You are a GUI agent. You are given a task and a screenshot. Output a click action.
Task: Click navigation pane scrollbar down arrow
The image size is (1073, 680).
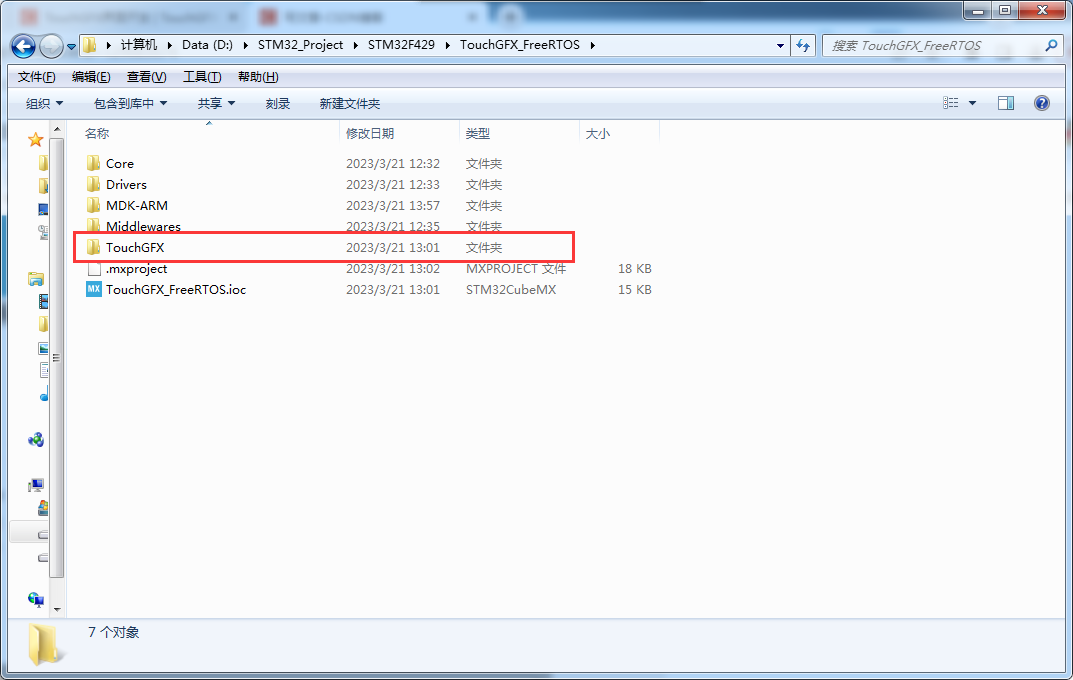point(57,609)
